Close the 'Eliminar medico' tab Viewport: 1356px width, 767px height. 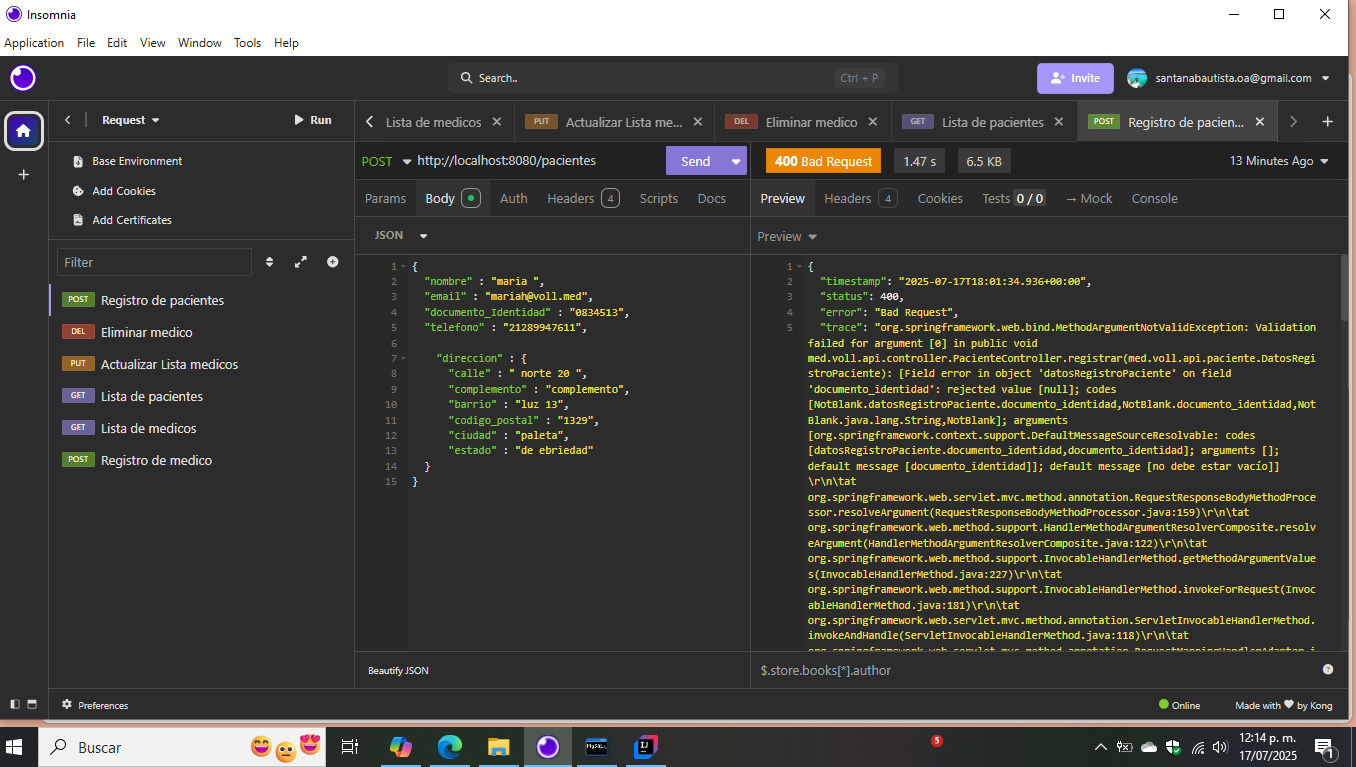click(873, 122)
